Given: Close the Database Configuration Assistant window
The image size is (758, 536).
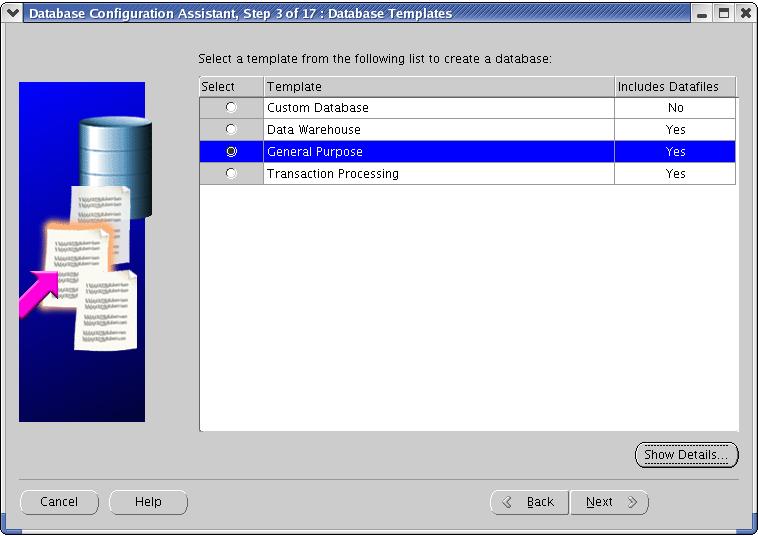Looking at the screenshot, I should 745,13.
